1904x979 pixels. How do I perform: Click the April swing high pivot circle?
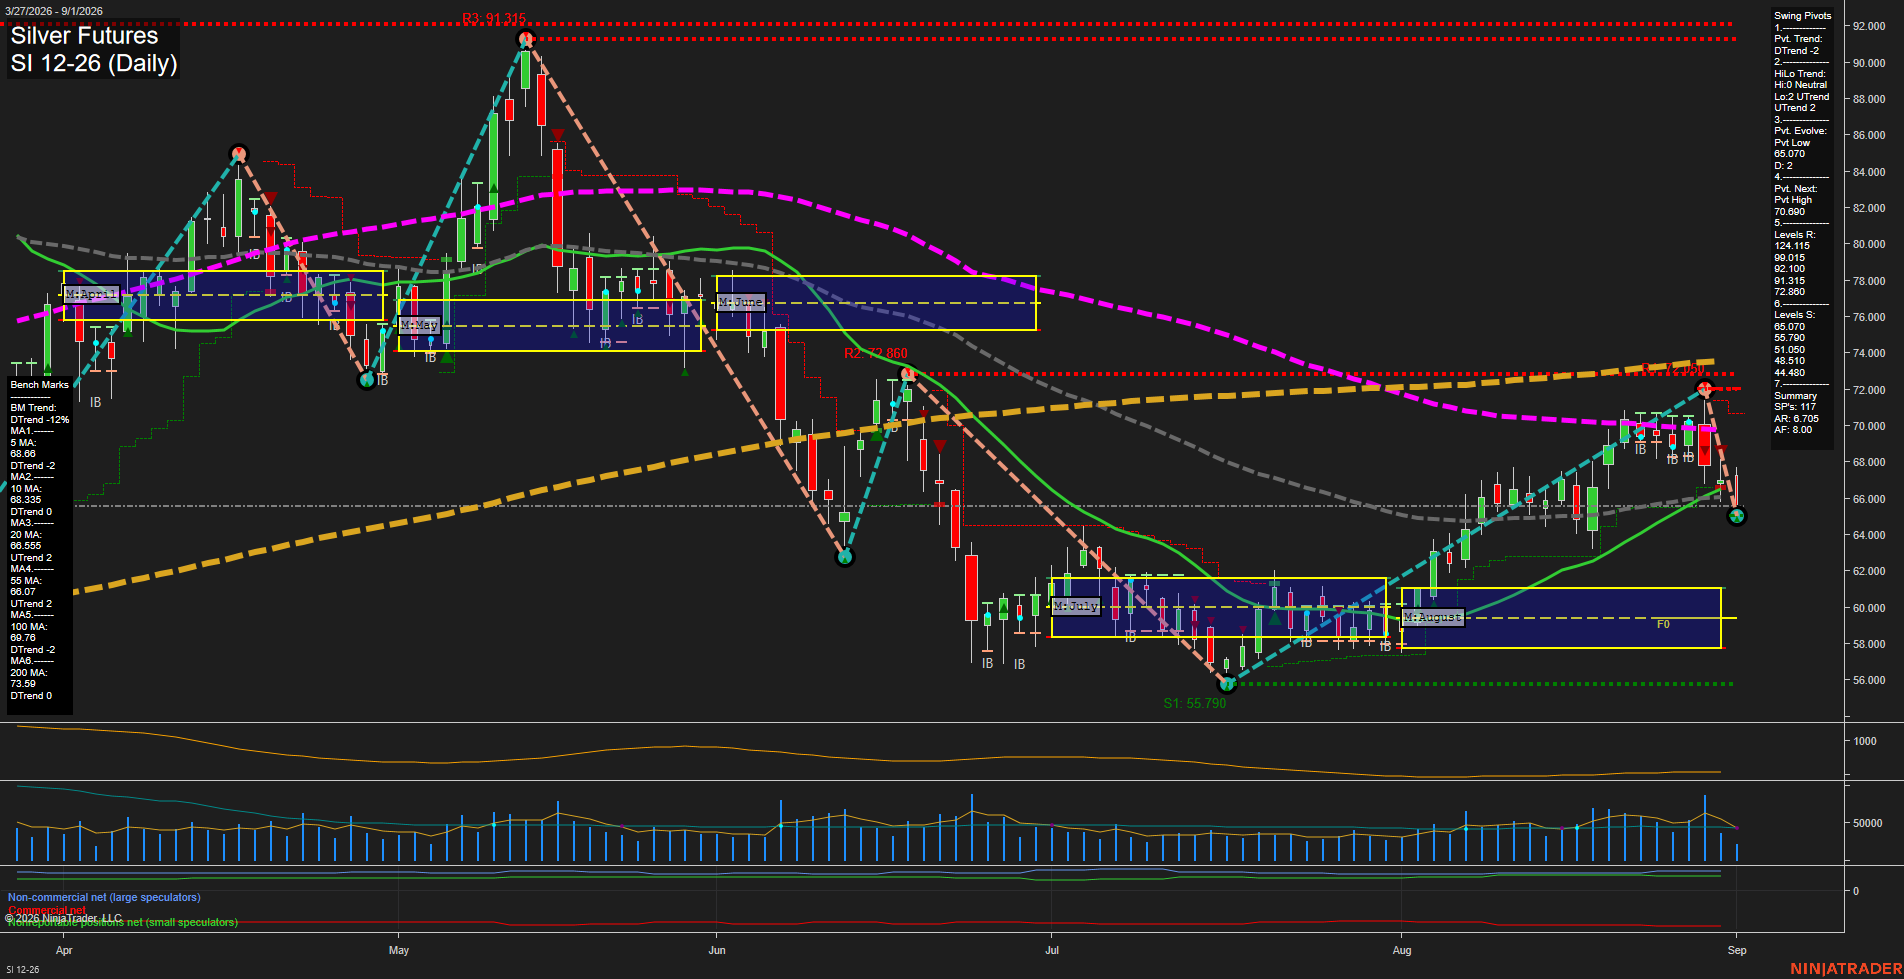238,153
